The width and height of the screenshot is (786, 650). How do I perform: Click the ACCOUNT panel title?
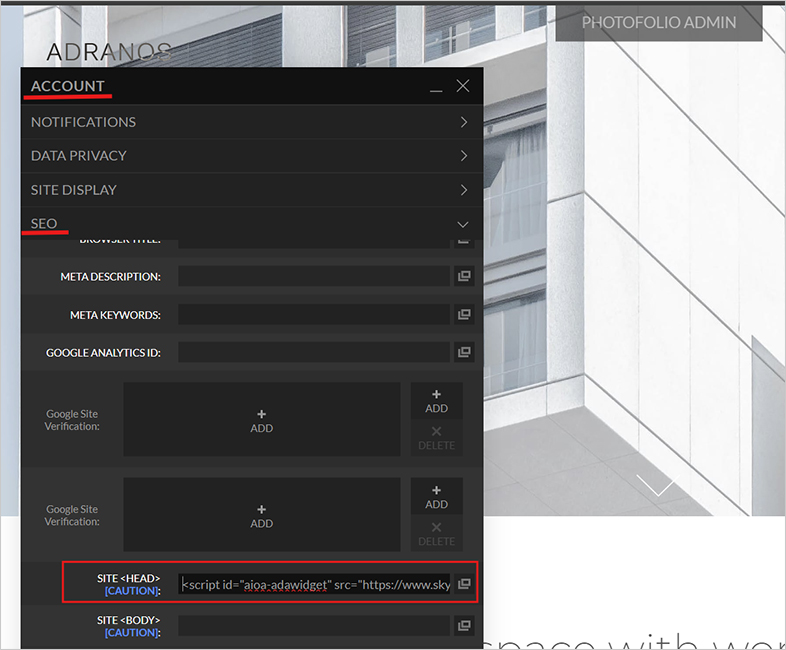point(68,86)
